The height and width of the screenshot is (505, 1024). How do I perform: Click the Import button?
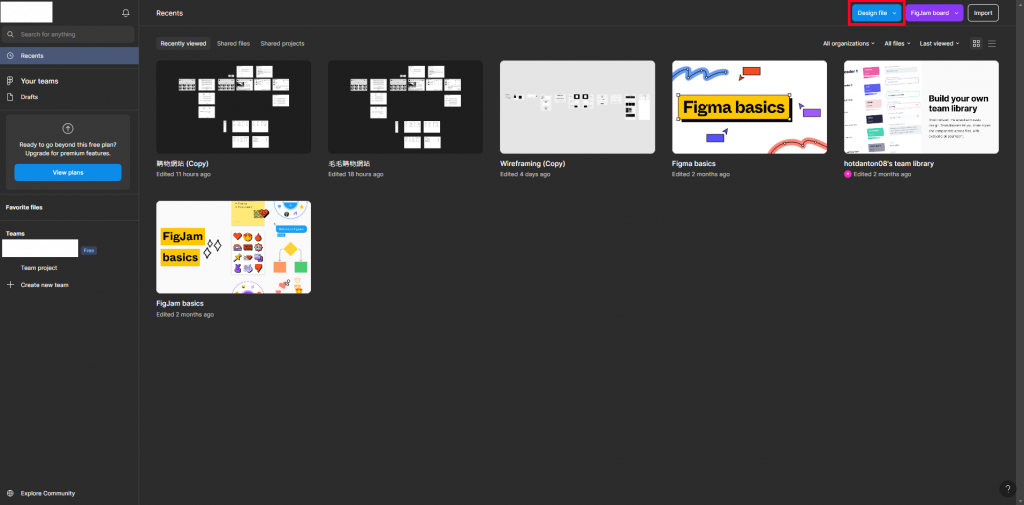983,13
